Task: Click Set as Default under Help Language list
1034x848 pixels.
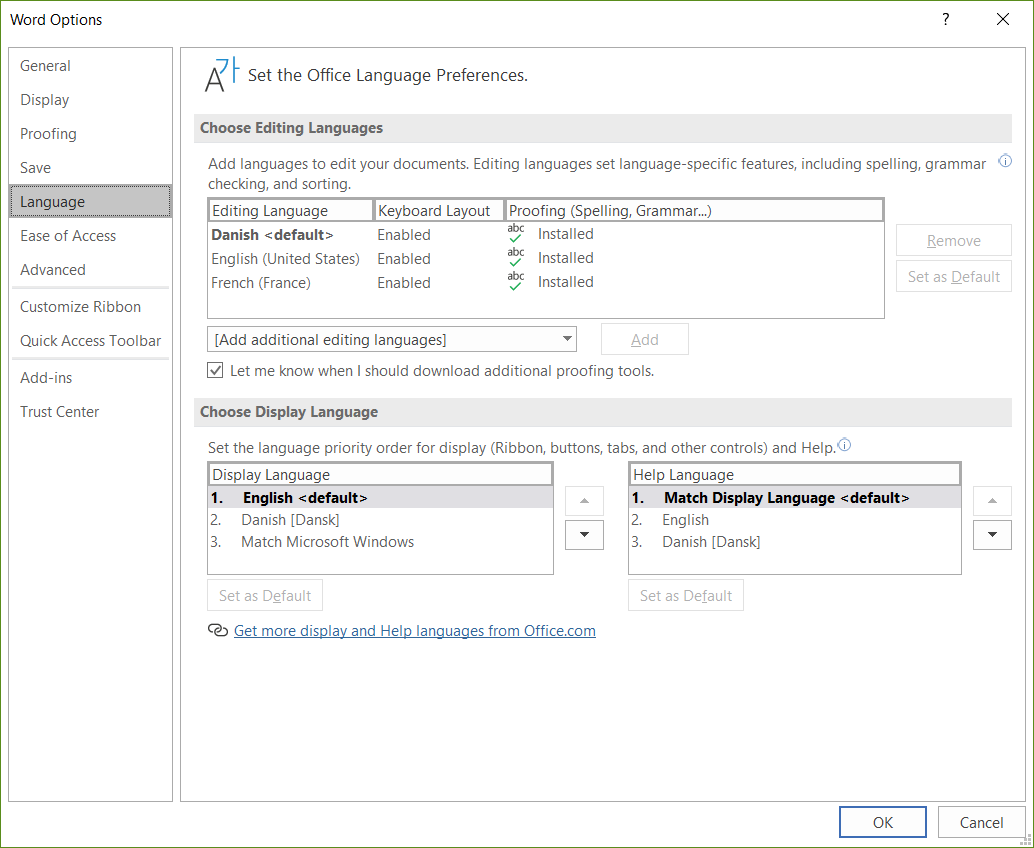Action: [x=686, y=595]
